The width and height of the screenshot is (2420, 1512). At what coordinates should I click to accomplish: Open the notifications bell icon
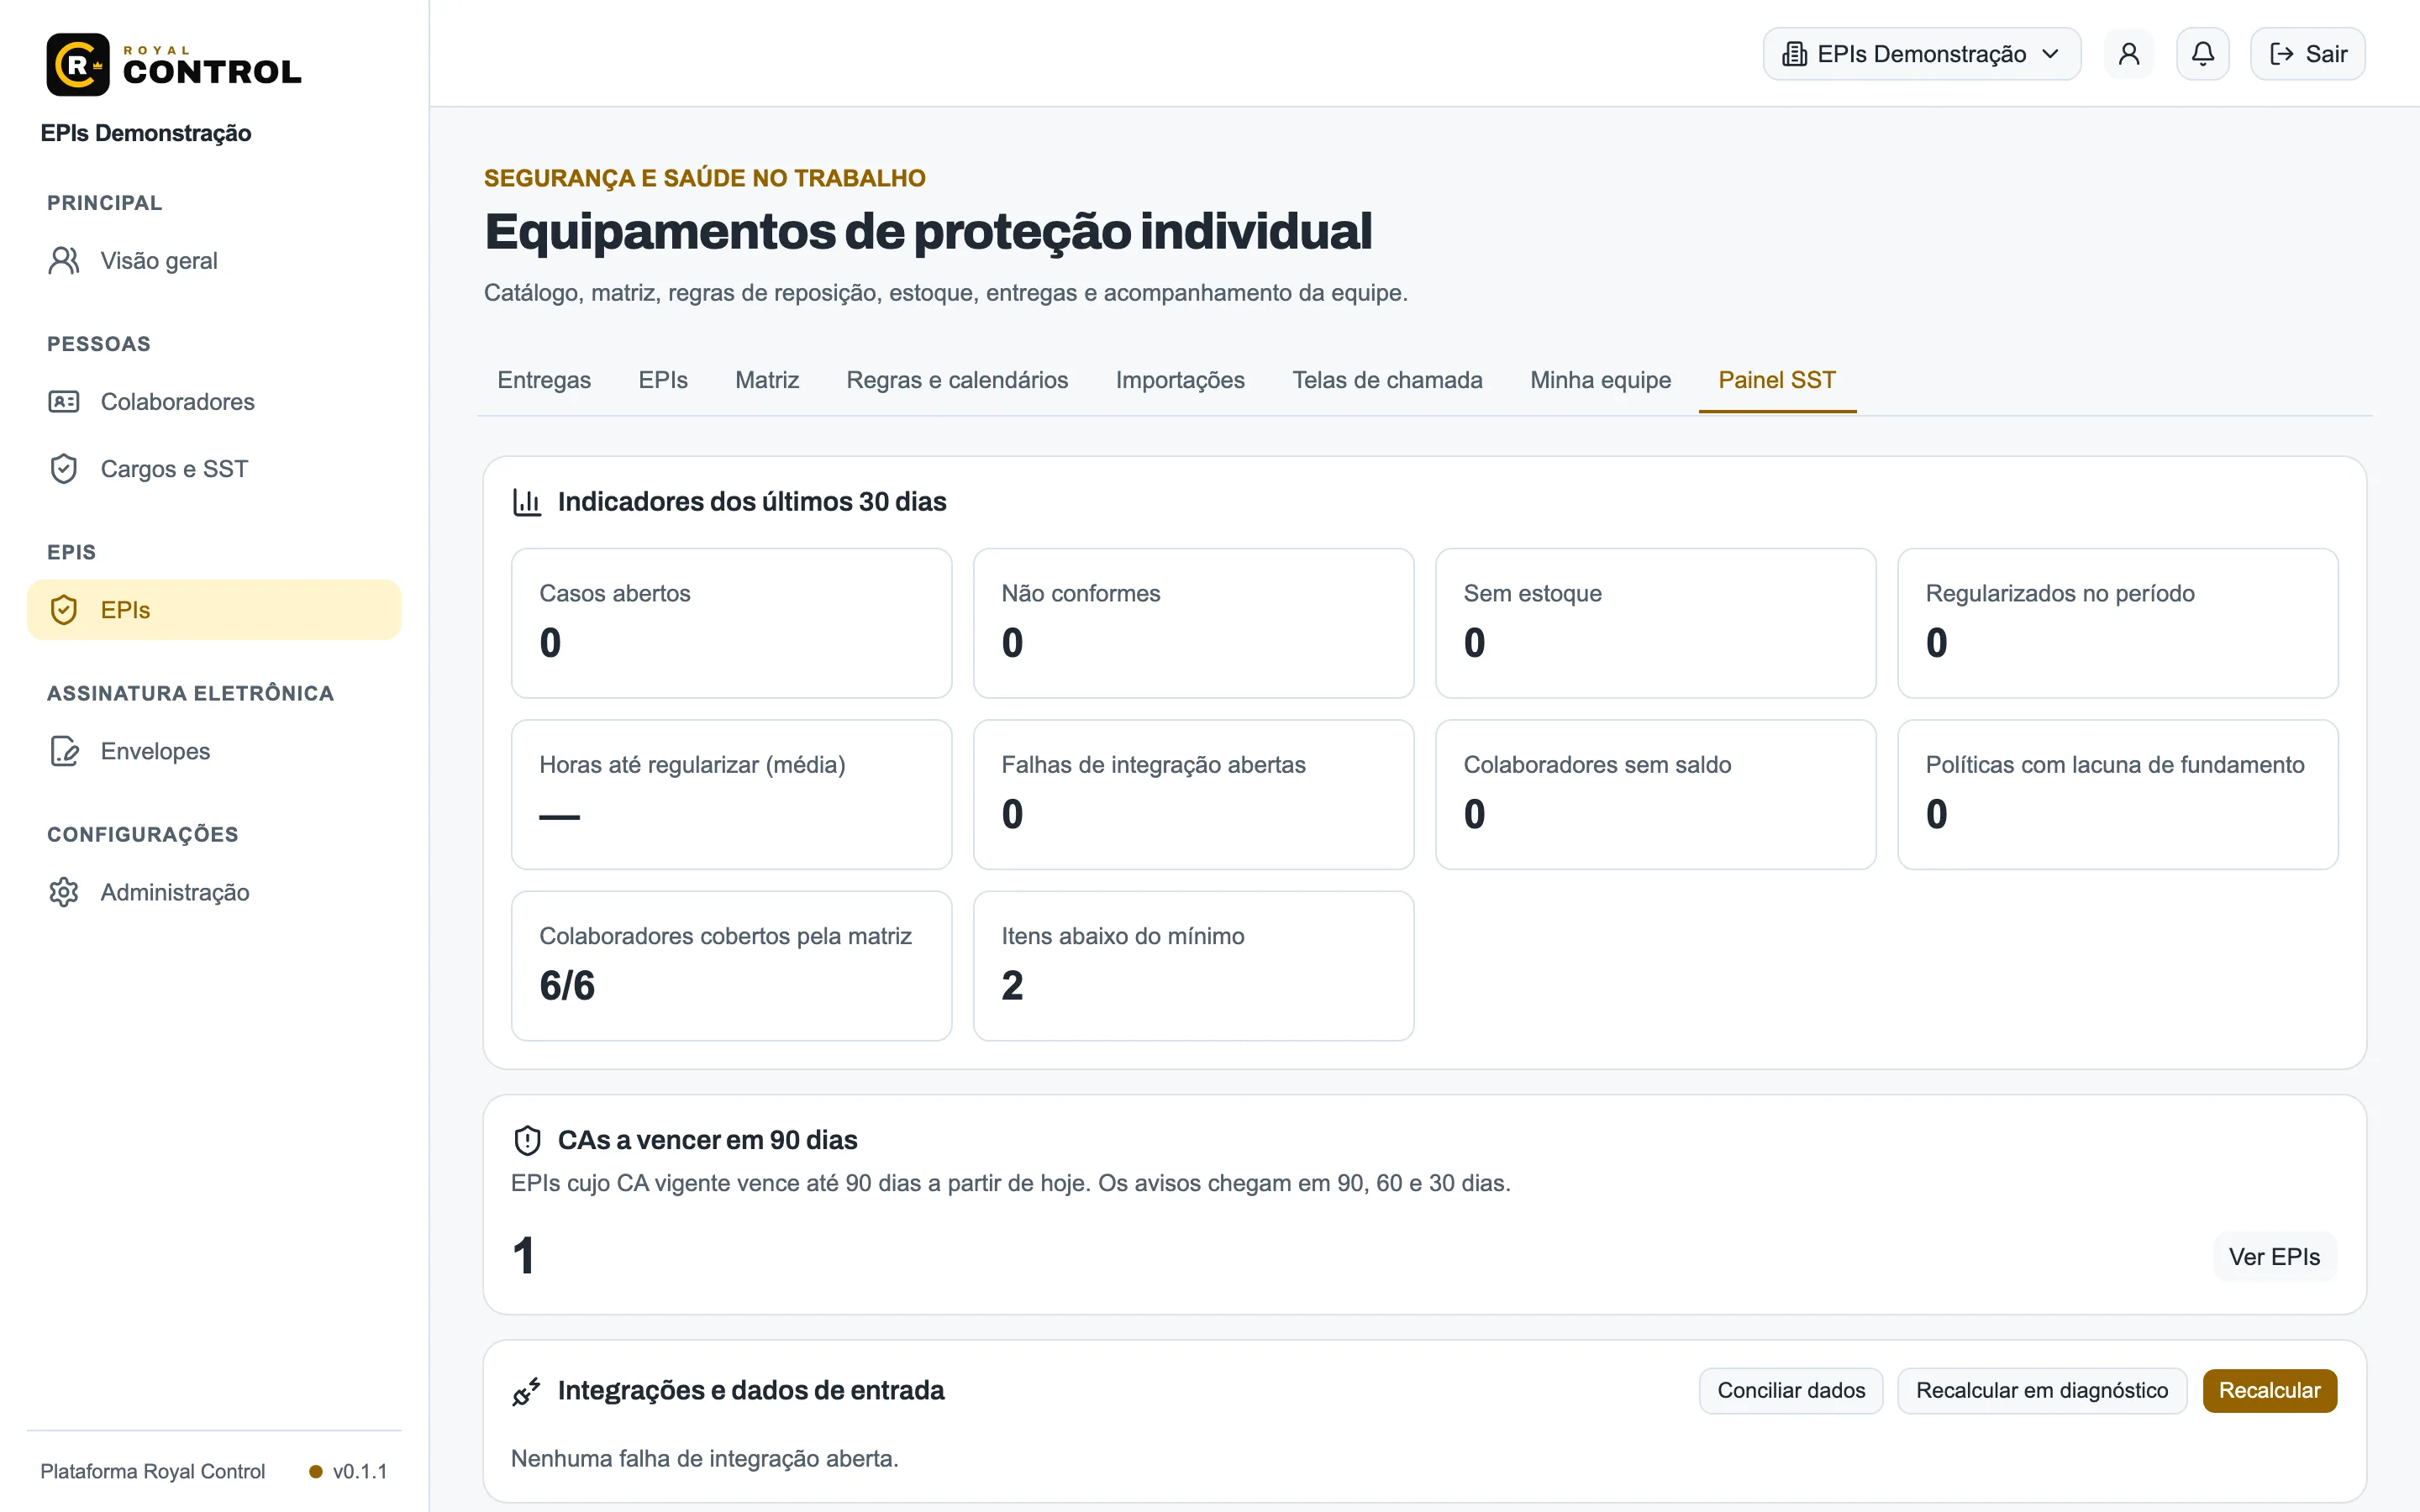(x=2203, y=54)
